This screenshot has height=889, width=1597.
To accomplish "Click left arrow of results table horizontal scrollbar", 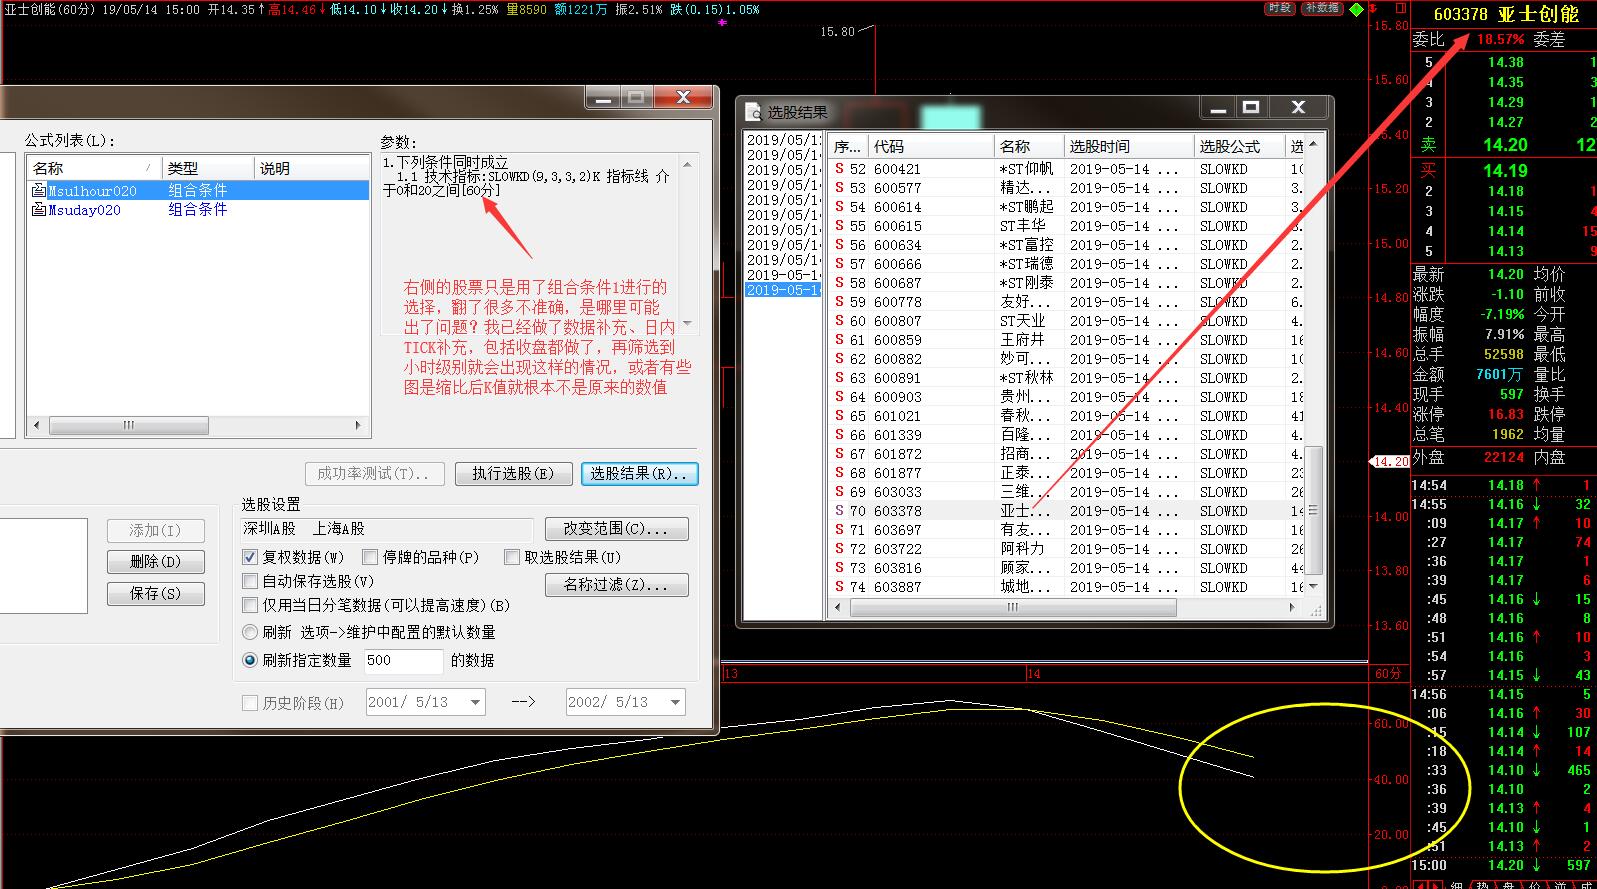I will (838, 607).
